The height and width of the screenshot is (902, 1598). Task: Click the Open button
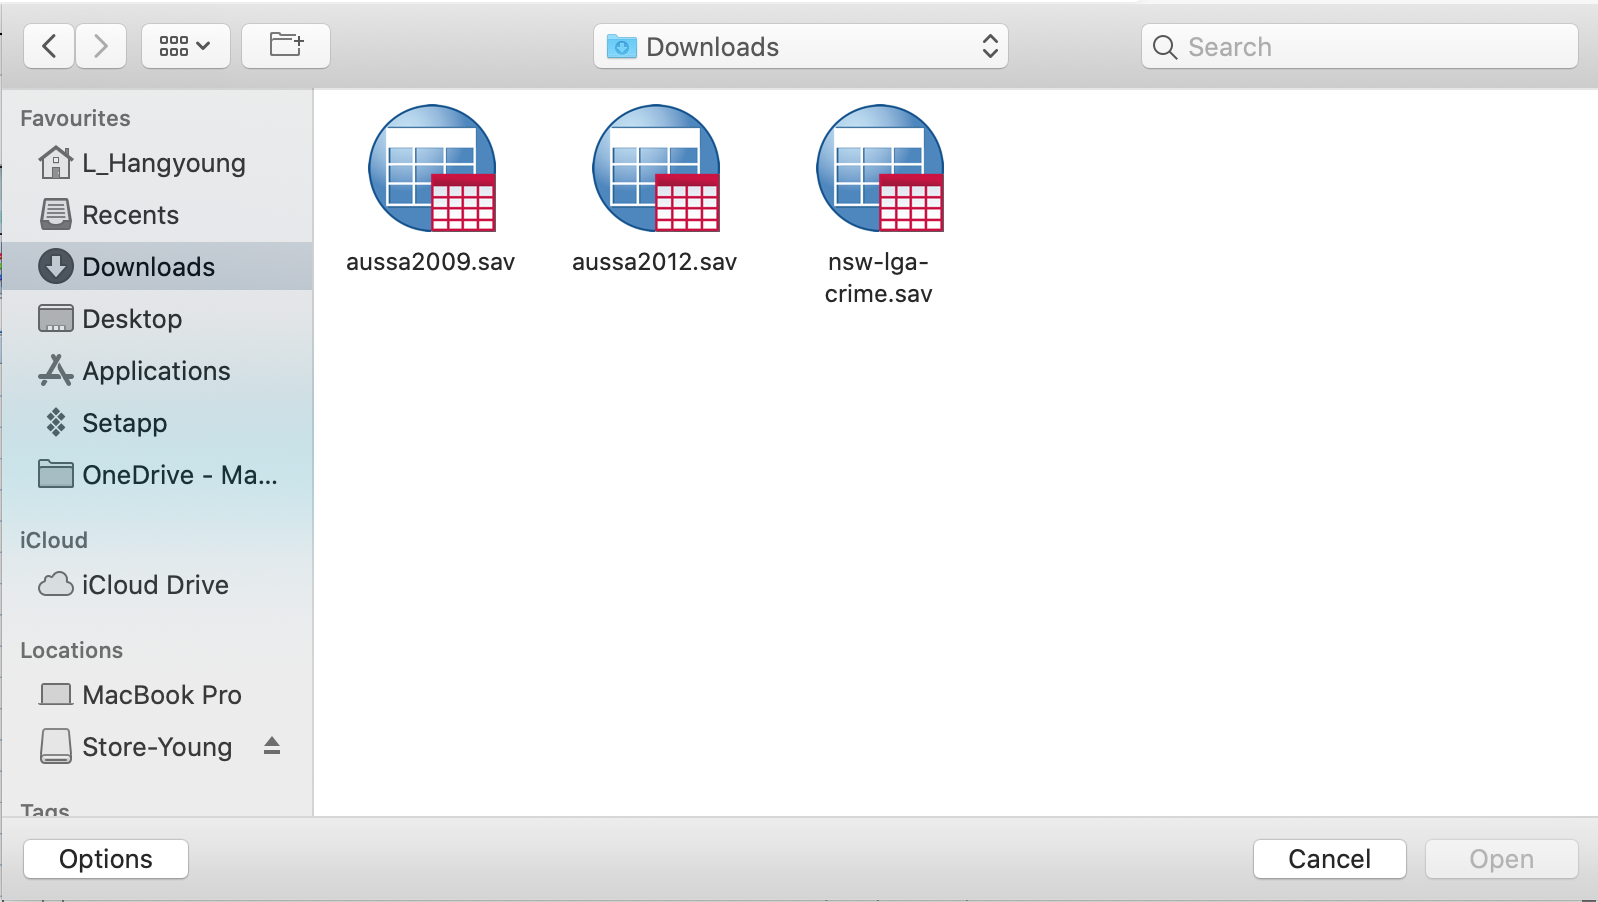[1502, 859]
